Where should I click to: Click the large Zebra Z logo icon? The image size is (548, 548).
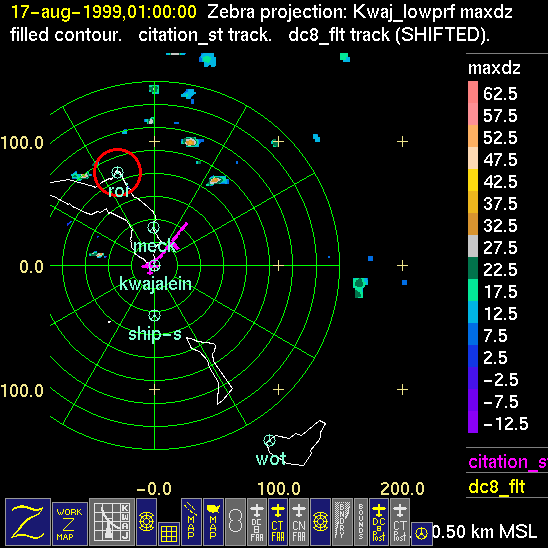[x=28, y=522]
